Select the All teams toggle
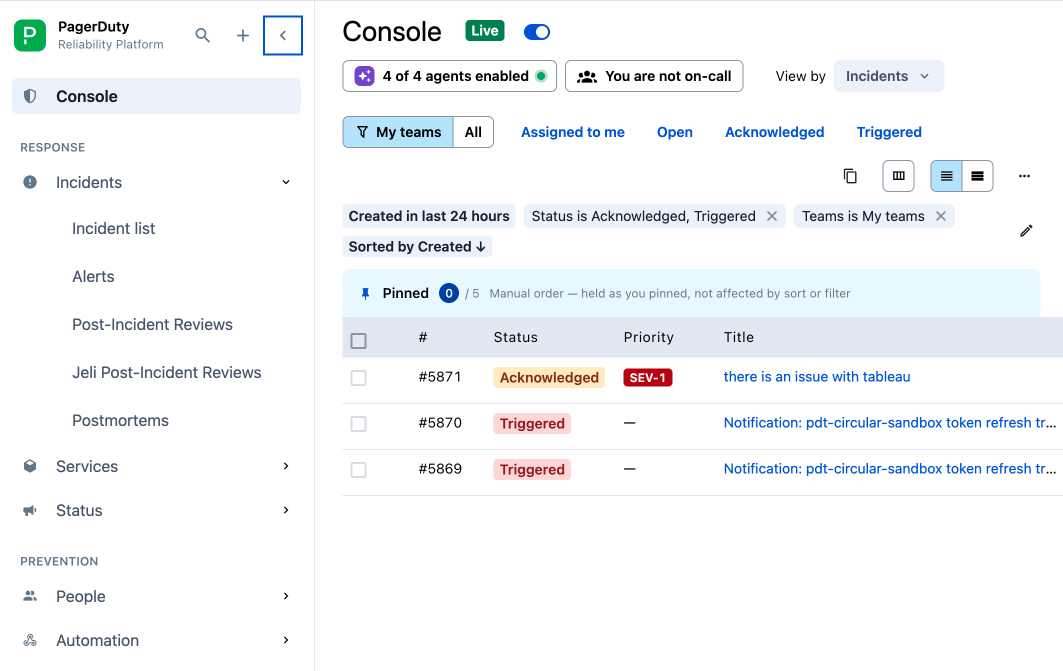Viewport: 1063px width, 671px height. [473, 132]
